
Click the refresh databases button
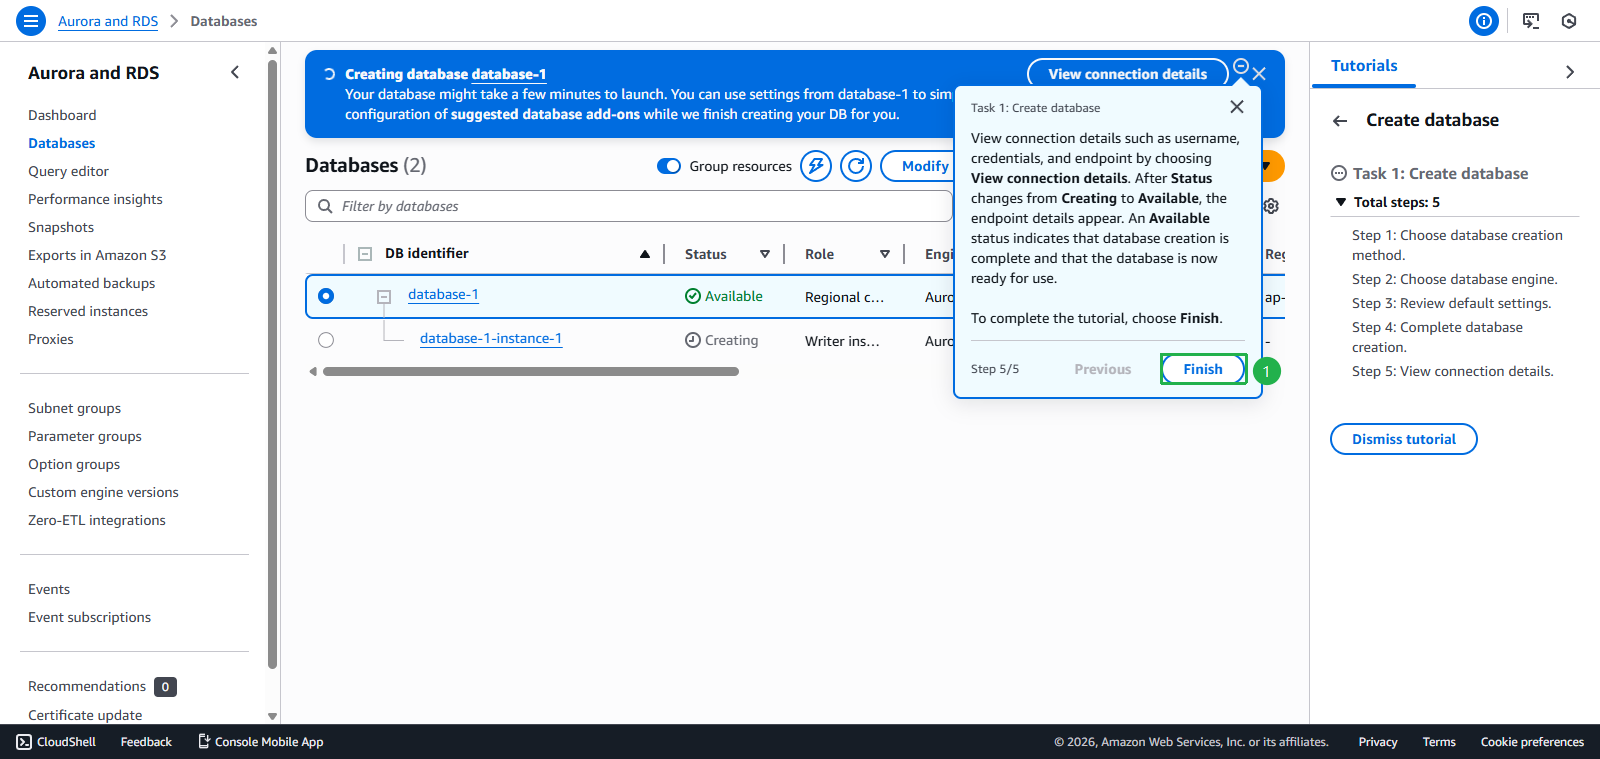click(x=856, y=166)
